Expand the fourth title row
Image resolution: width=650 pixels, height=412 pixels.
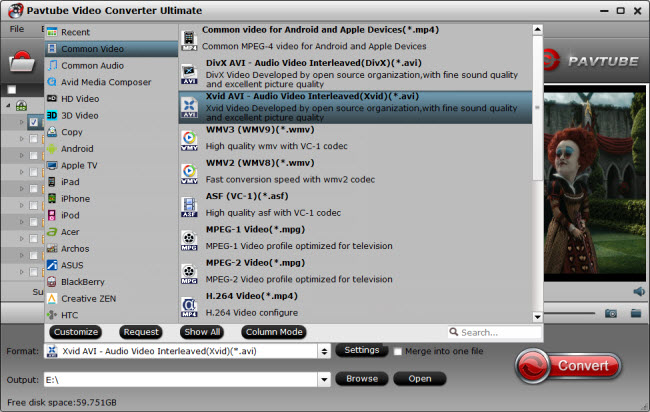coord(22,172)
